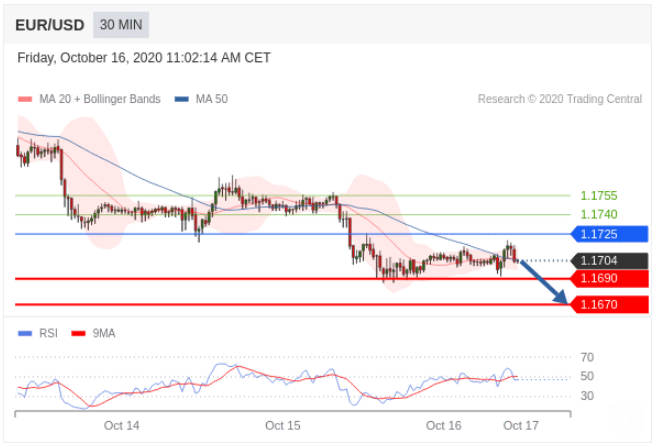Click the Oct 15 date axis label

click(x=283, y=426)
